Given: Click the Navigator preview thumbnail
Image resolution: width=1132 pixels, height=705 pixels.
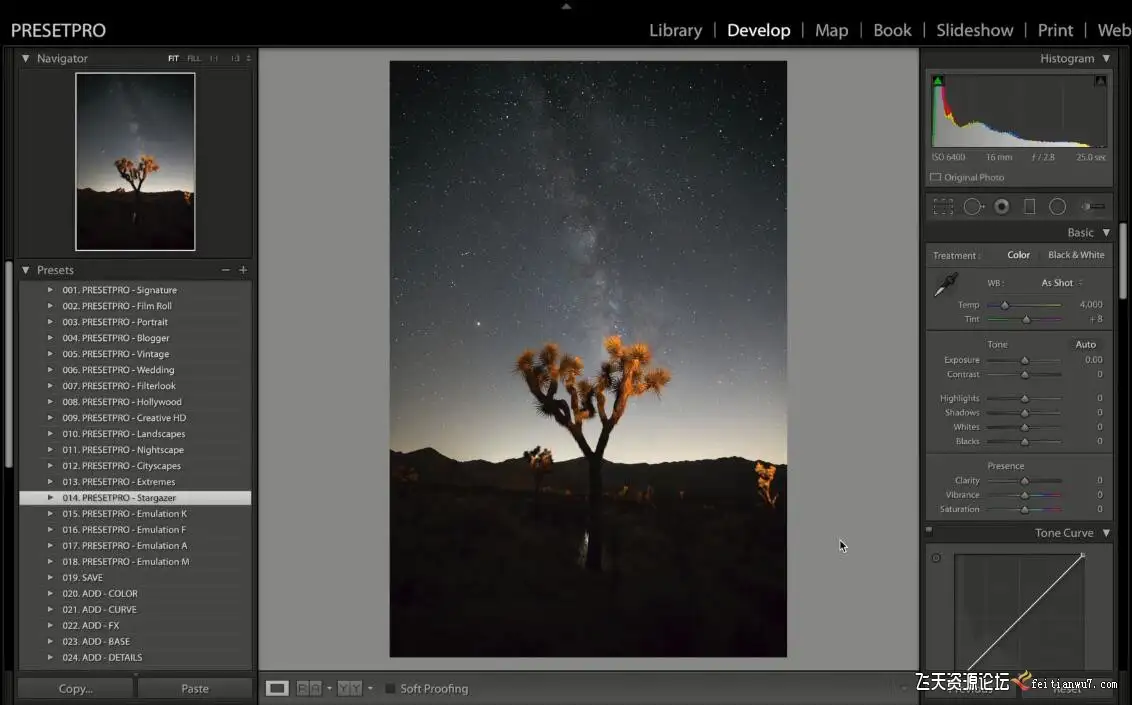Looking at the screenshot, I should coord(135,162).
